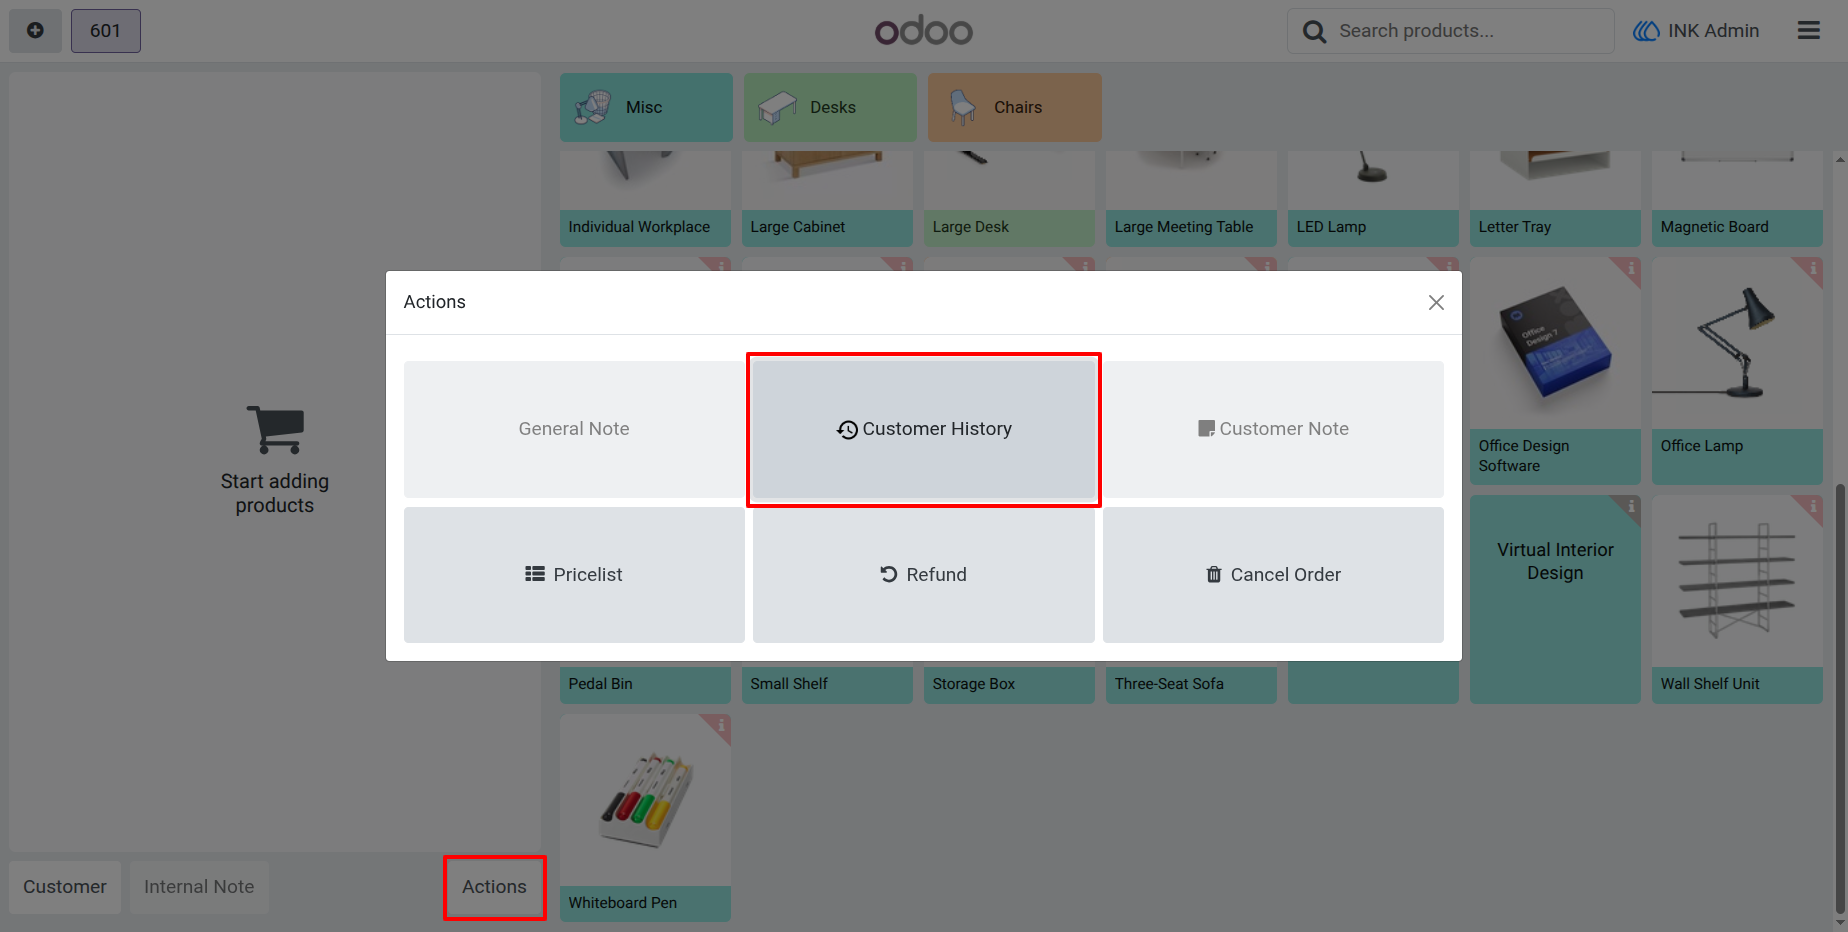This screenshot has width=1848, height=932.
Task: Add Office Design Software product
Action: pos(1555,371)
